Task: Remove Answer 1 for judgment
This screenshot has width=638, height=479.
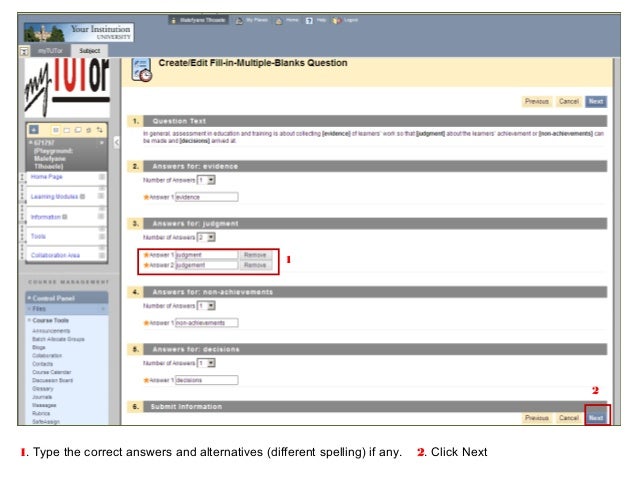Action: (255, 255)
